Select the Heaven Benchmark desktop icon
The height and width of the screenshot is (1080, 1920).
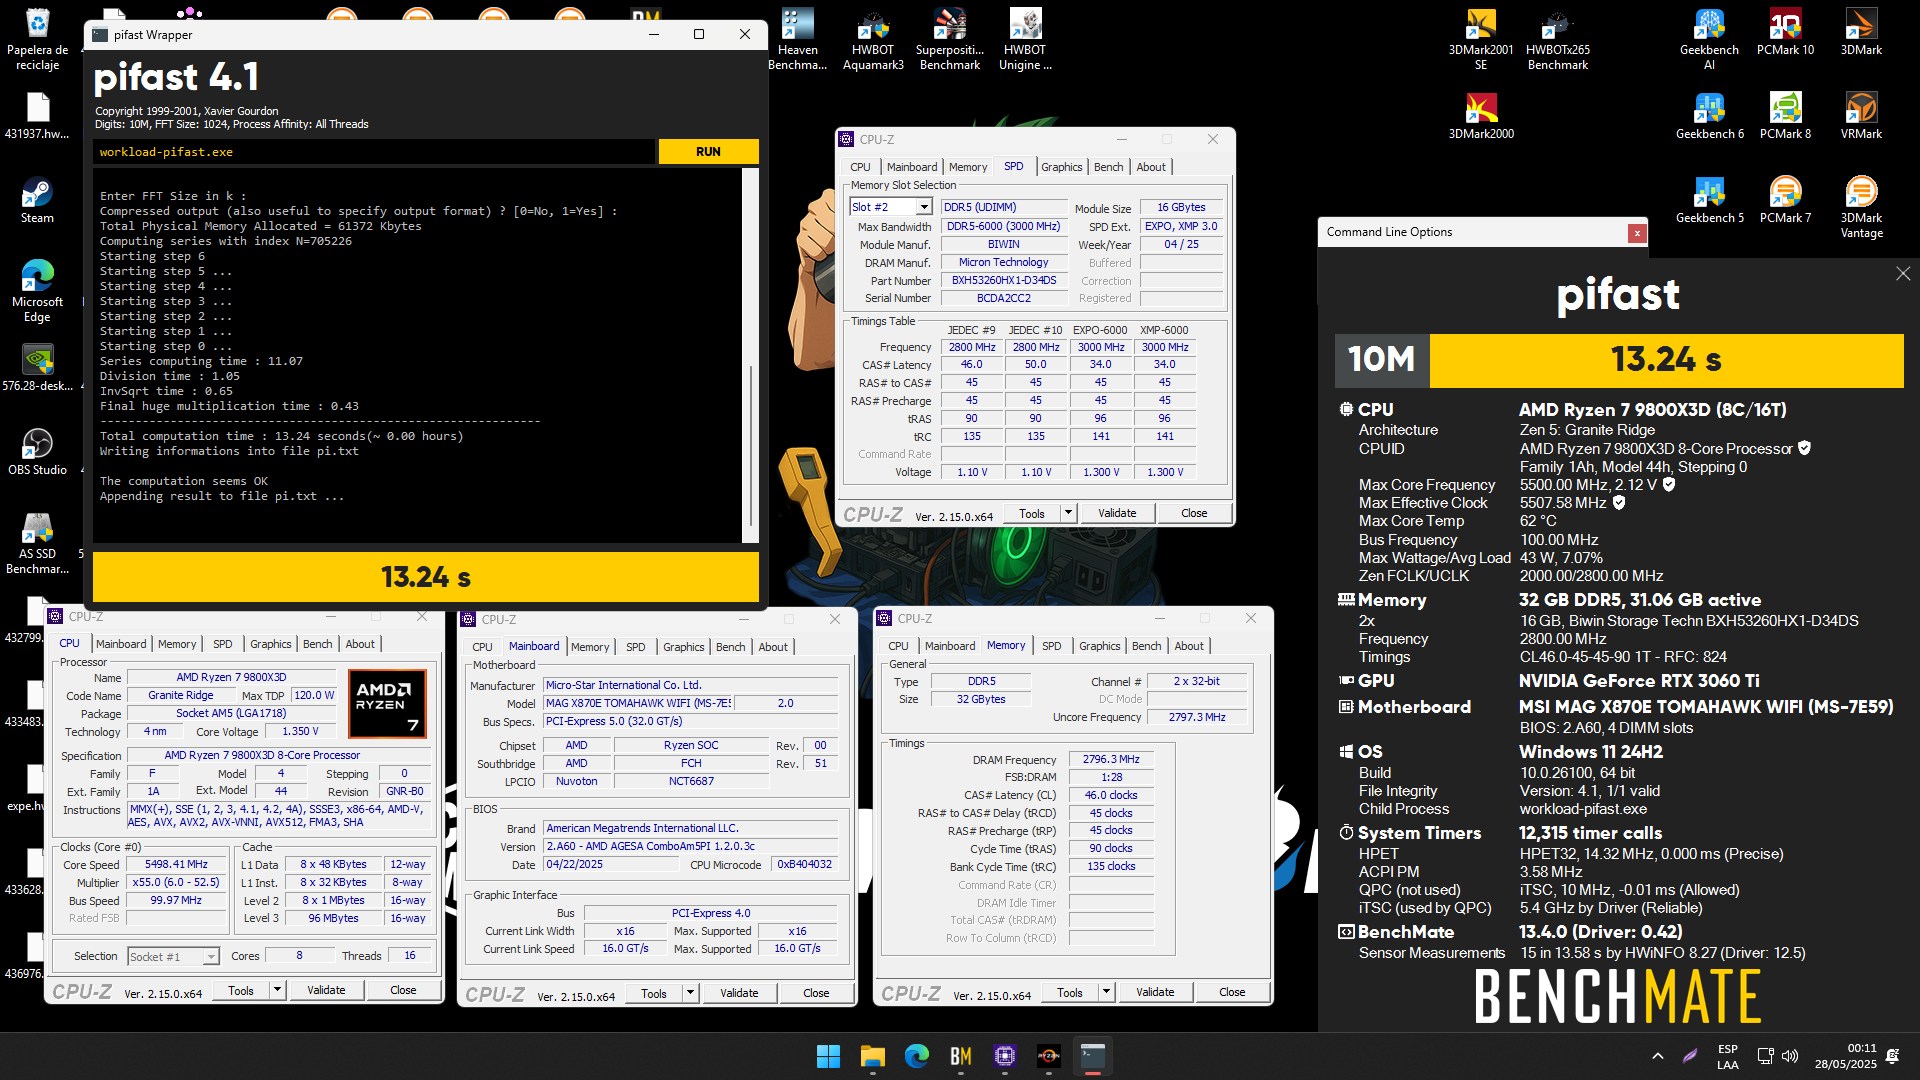(x=797, y=40)
